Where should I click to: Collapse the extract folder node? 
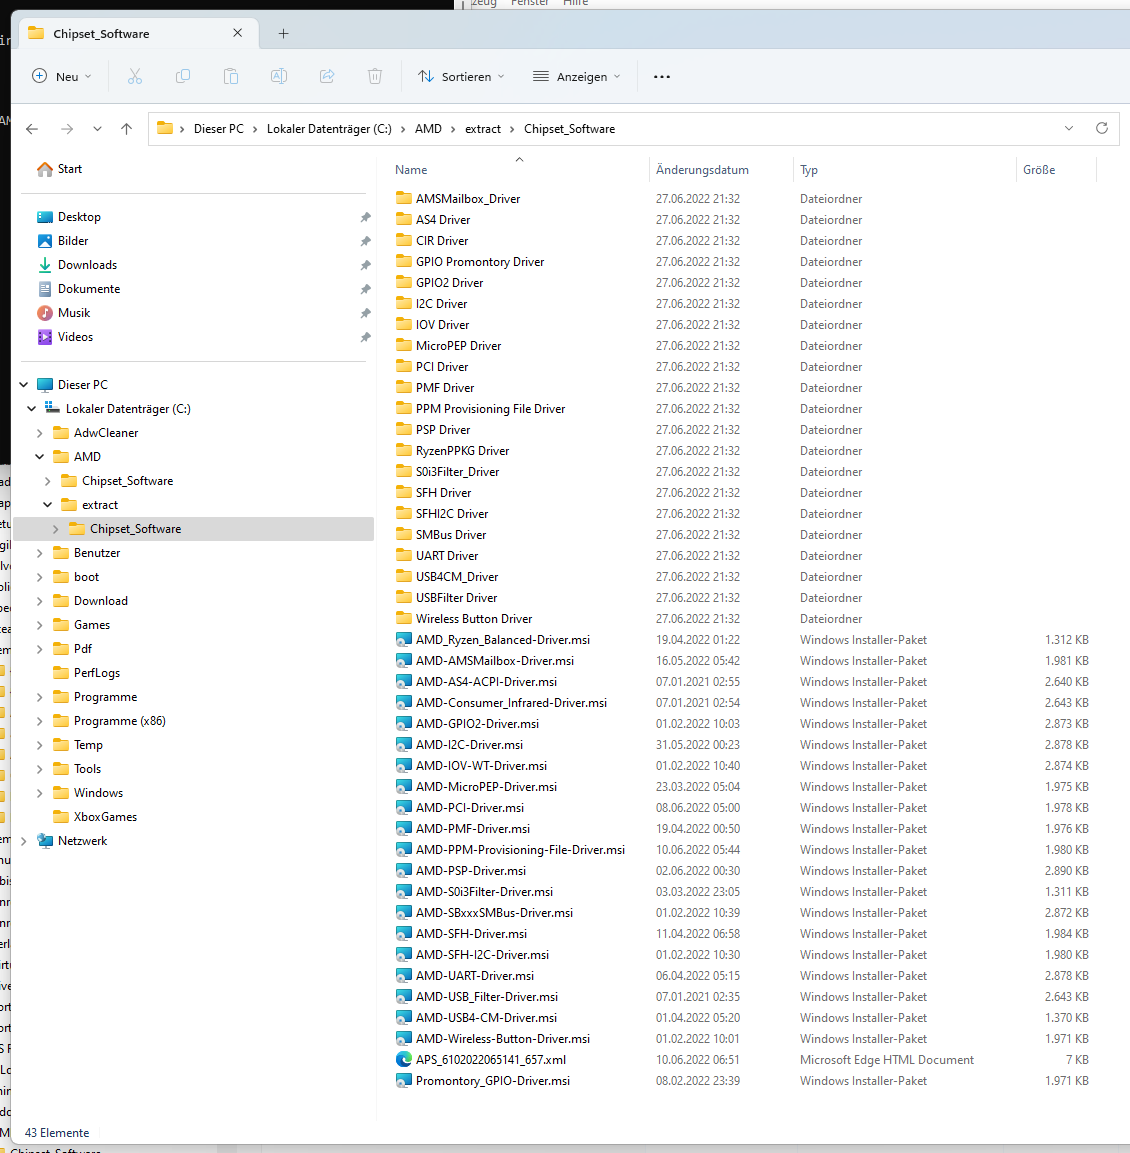[x=48, y=505]
